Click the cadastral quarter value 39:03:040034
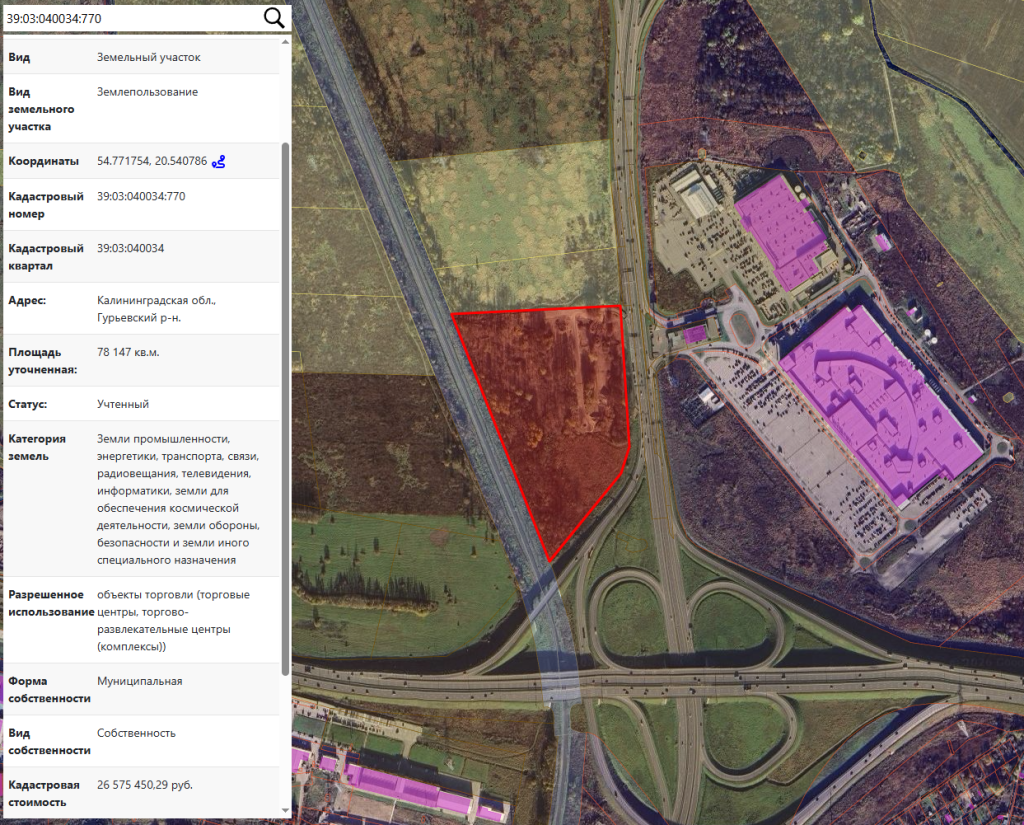The width and height of the screenshot is (1024, 825). click(131, 248)
